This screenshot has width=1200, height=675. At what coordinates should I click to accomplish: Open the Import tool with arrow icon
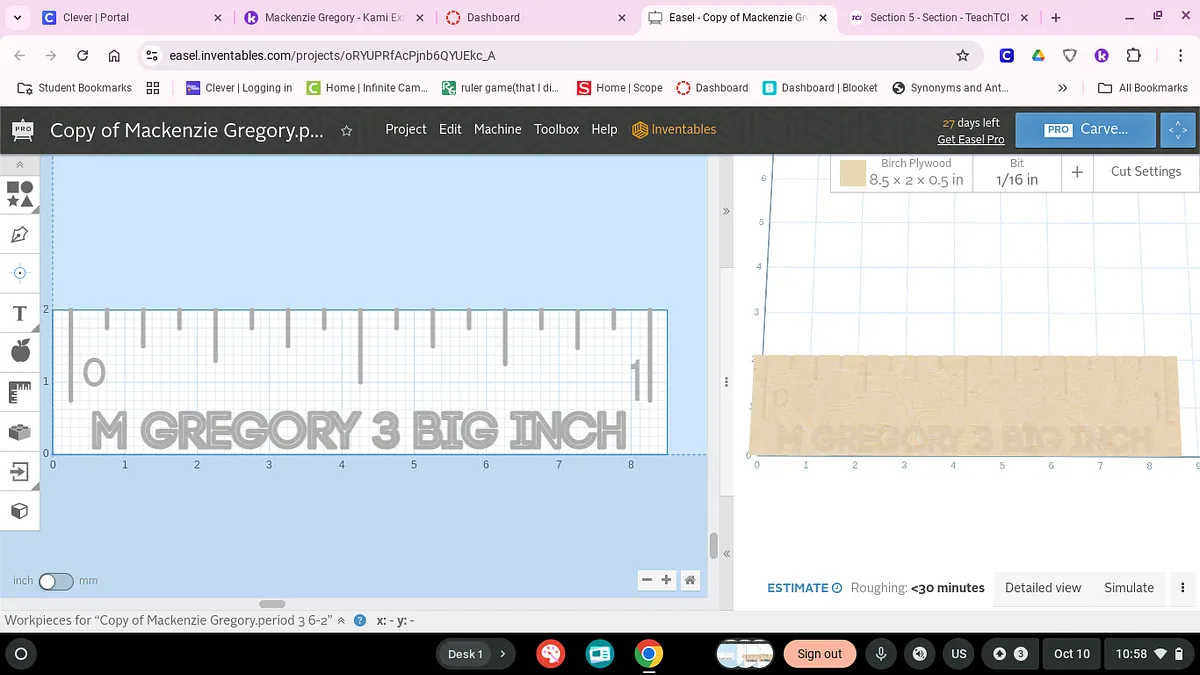20,471
